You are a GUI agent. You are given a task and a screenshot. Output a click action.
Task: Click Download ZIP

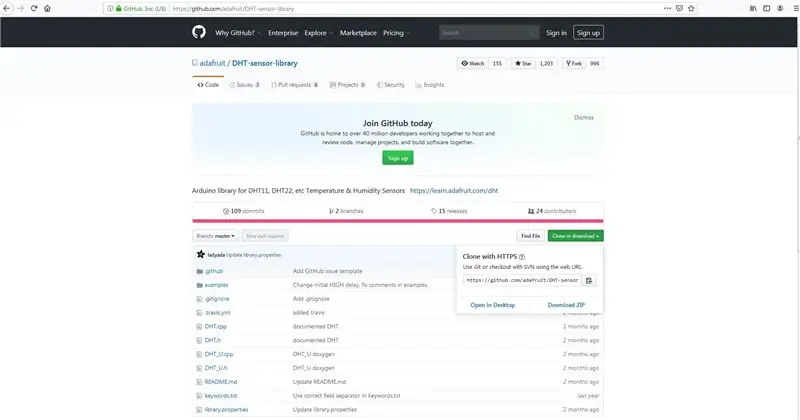pos(566,305)
